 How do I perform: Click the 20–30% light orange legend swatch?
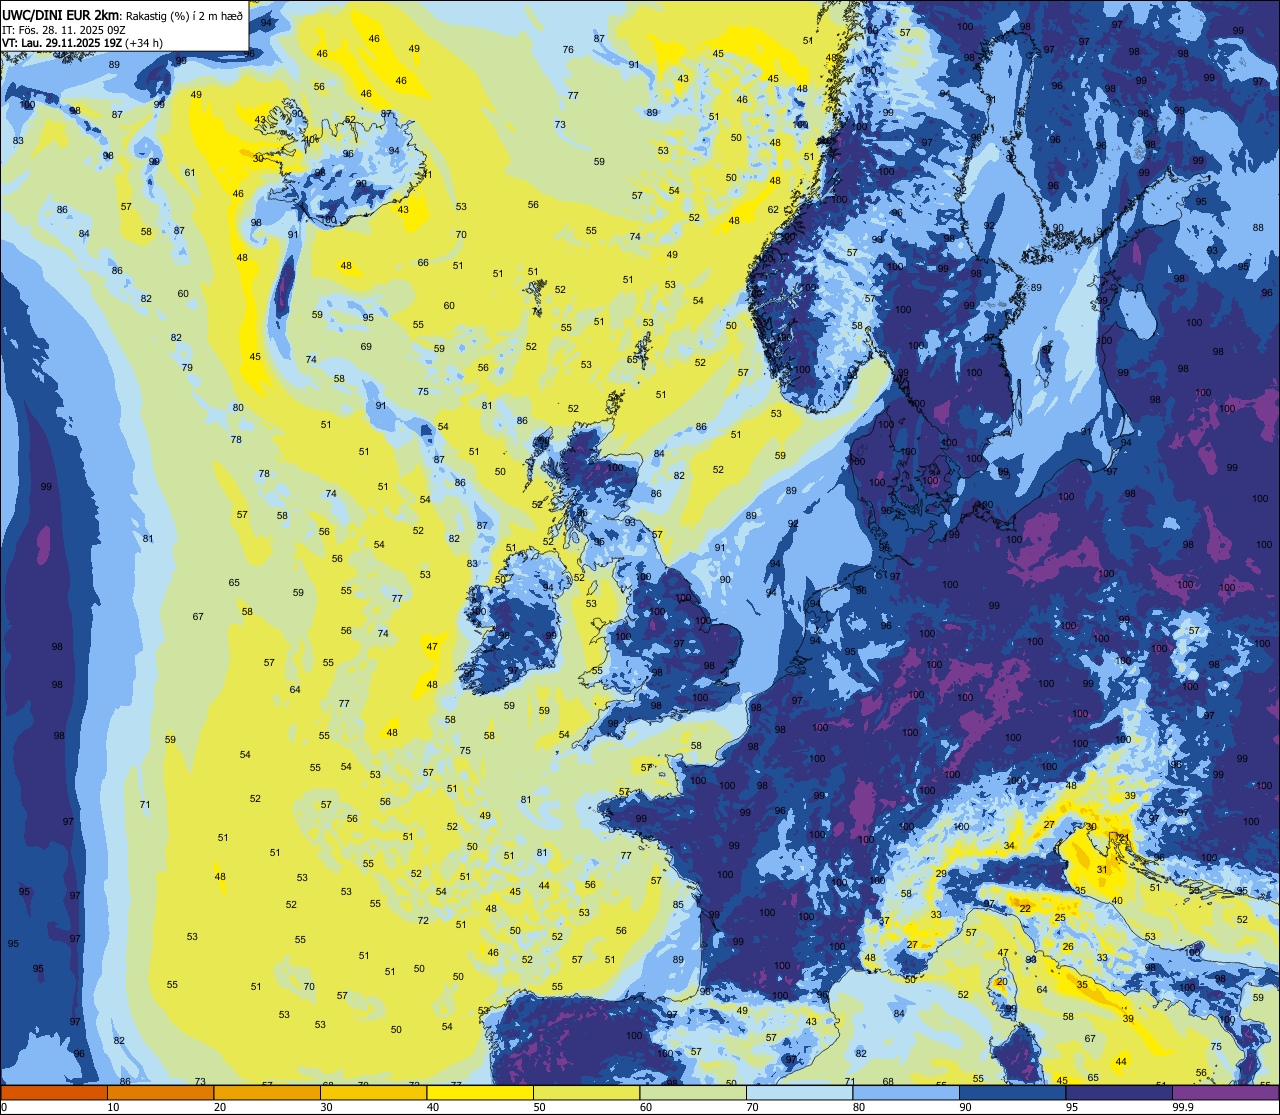267,1092
